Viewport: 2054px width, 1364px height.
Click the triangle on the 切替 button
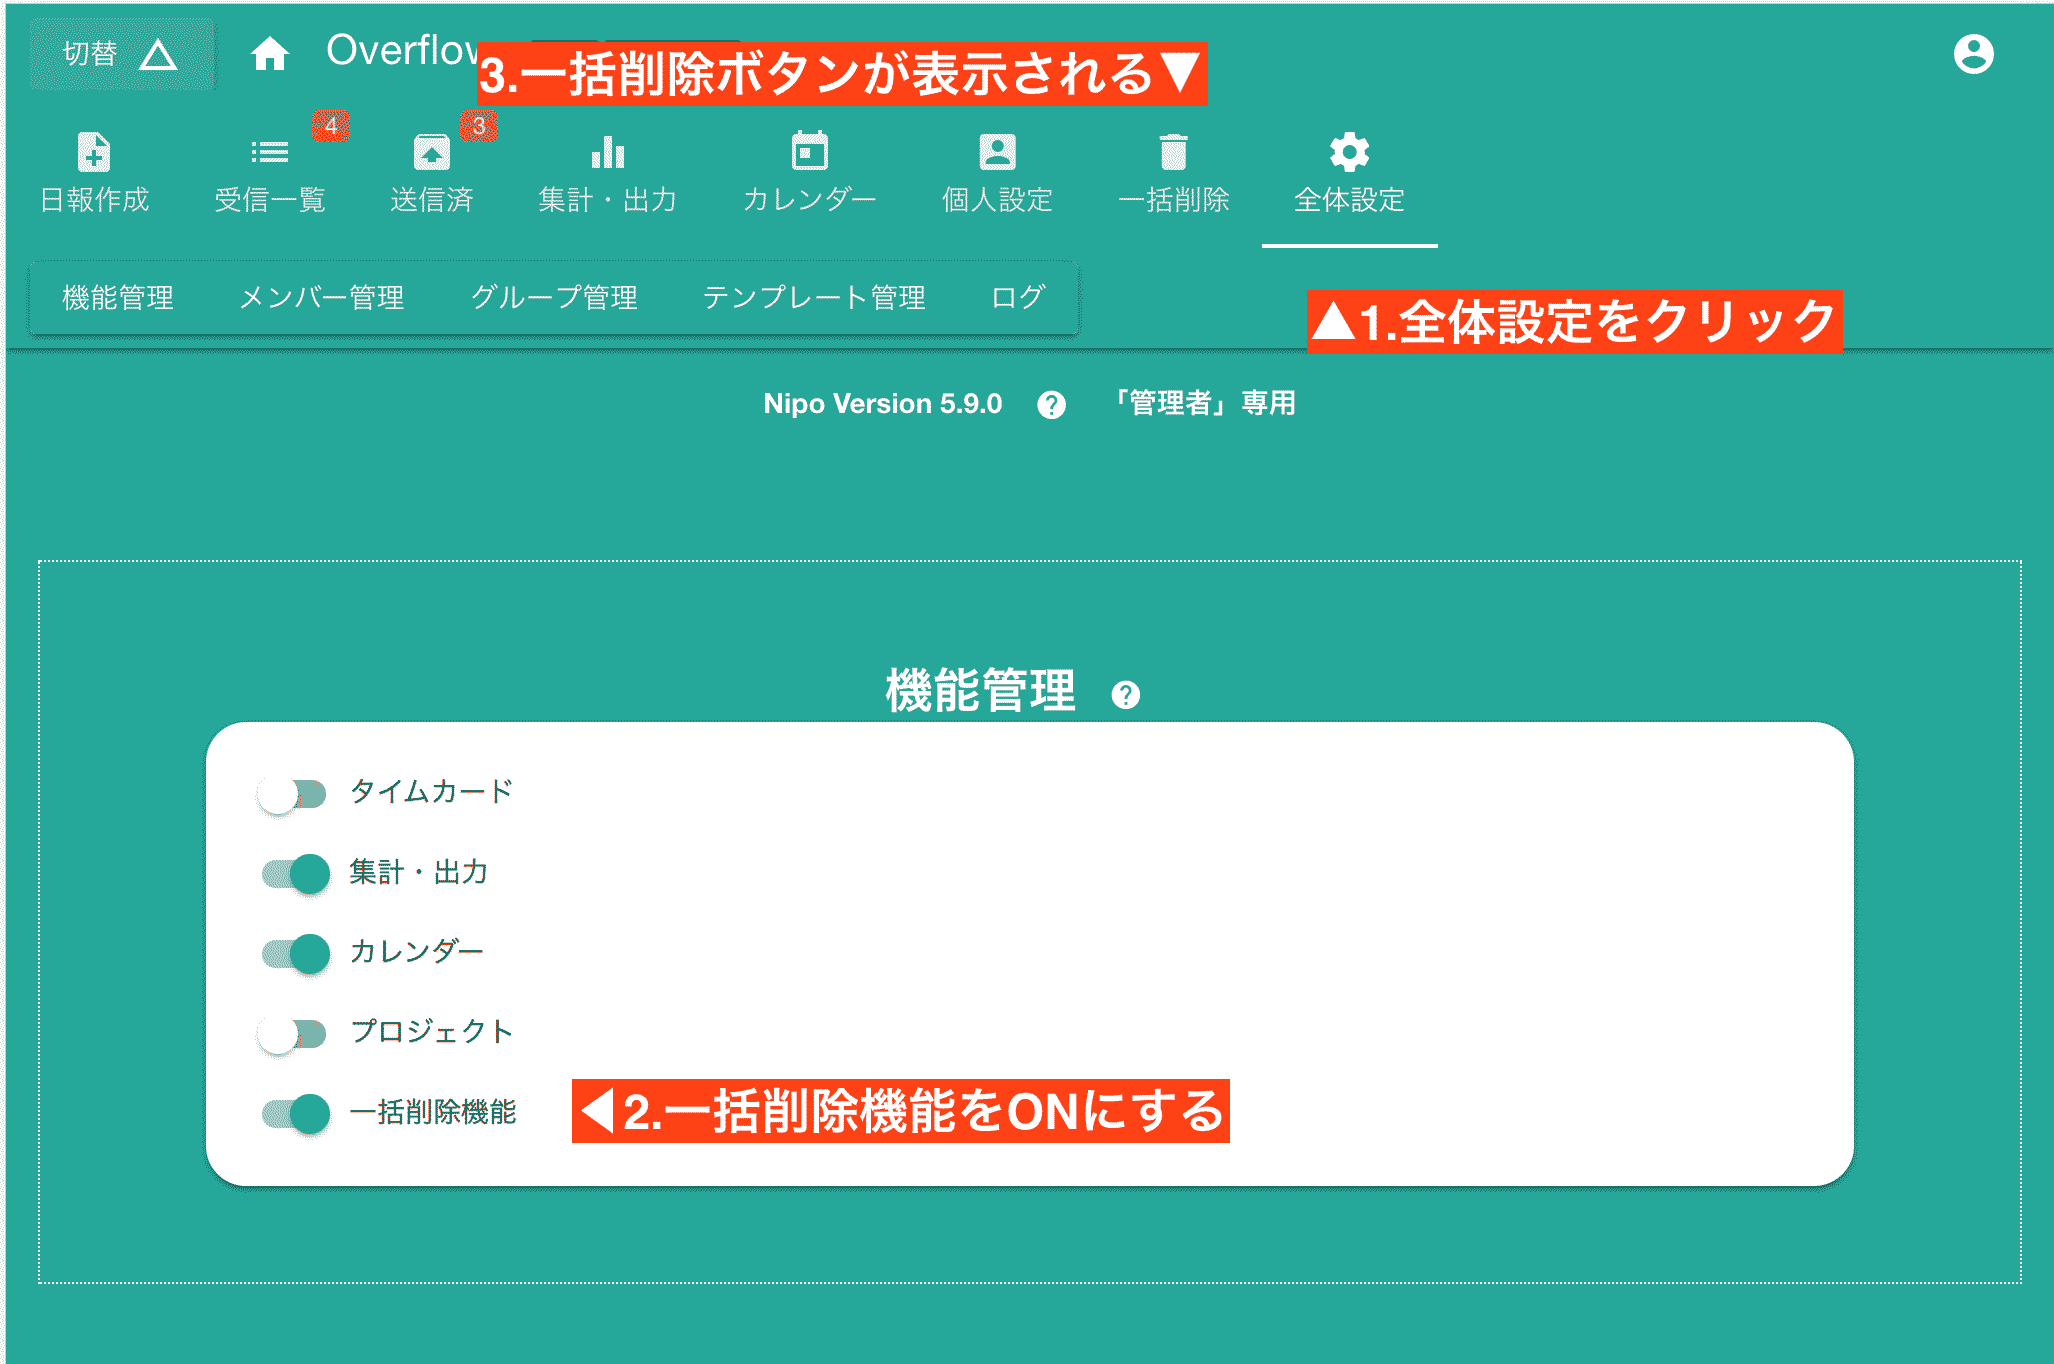coord(160,53)
